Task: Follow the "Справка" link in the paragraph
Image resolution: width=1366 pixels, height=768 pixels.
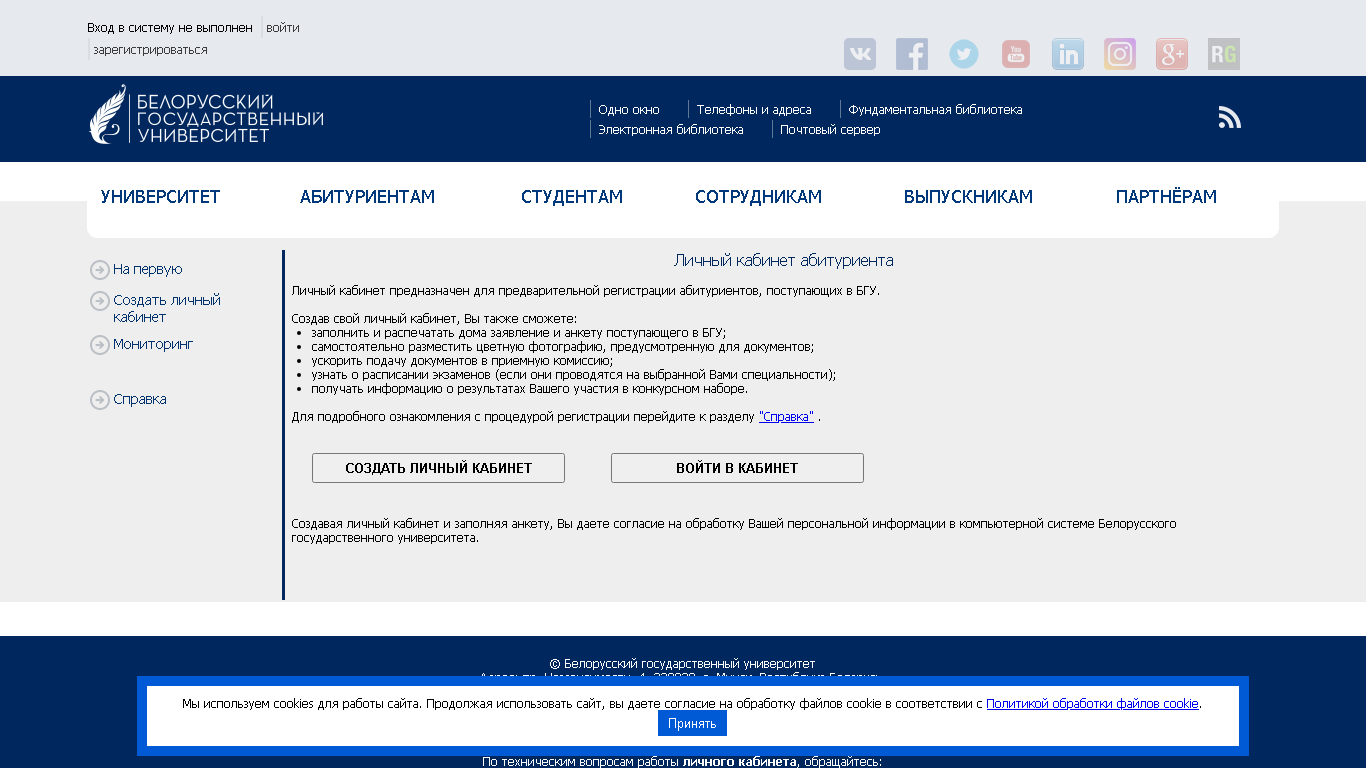Action: (x=786, y=417)
